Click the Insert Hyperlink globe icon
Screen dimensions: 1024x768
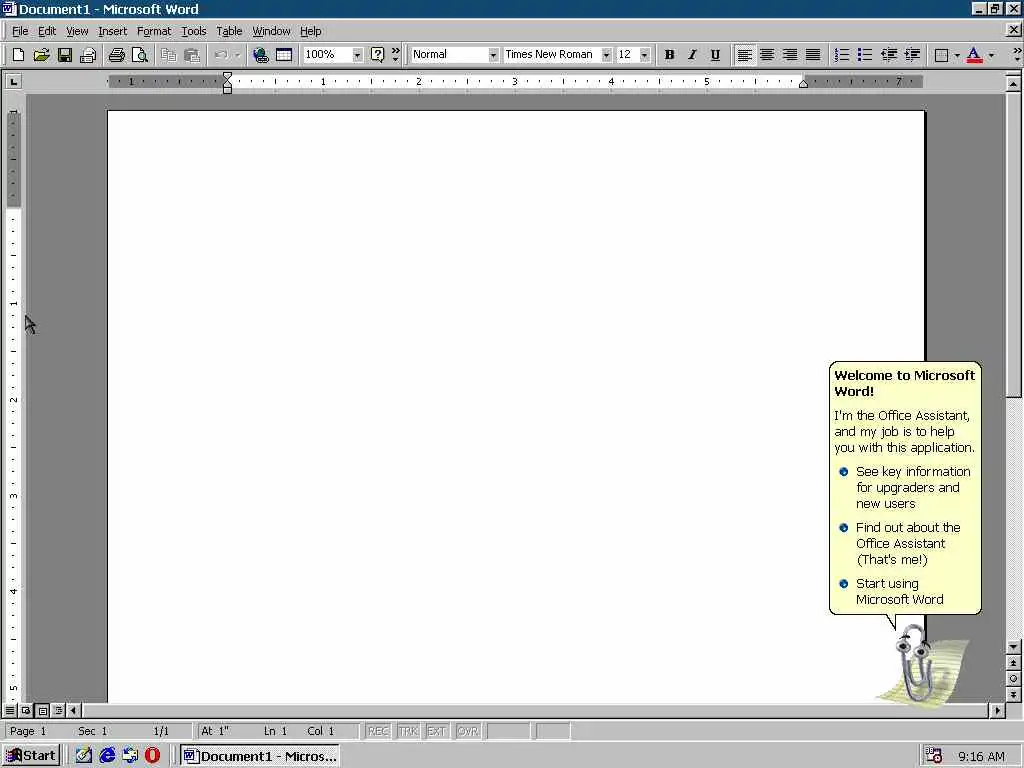(261, 55)
